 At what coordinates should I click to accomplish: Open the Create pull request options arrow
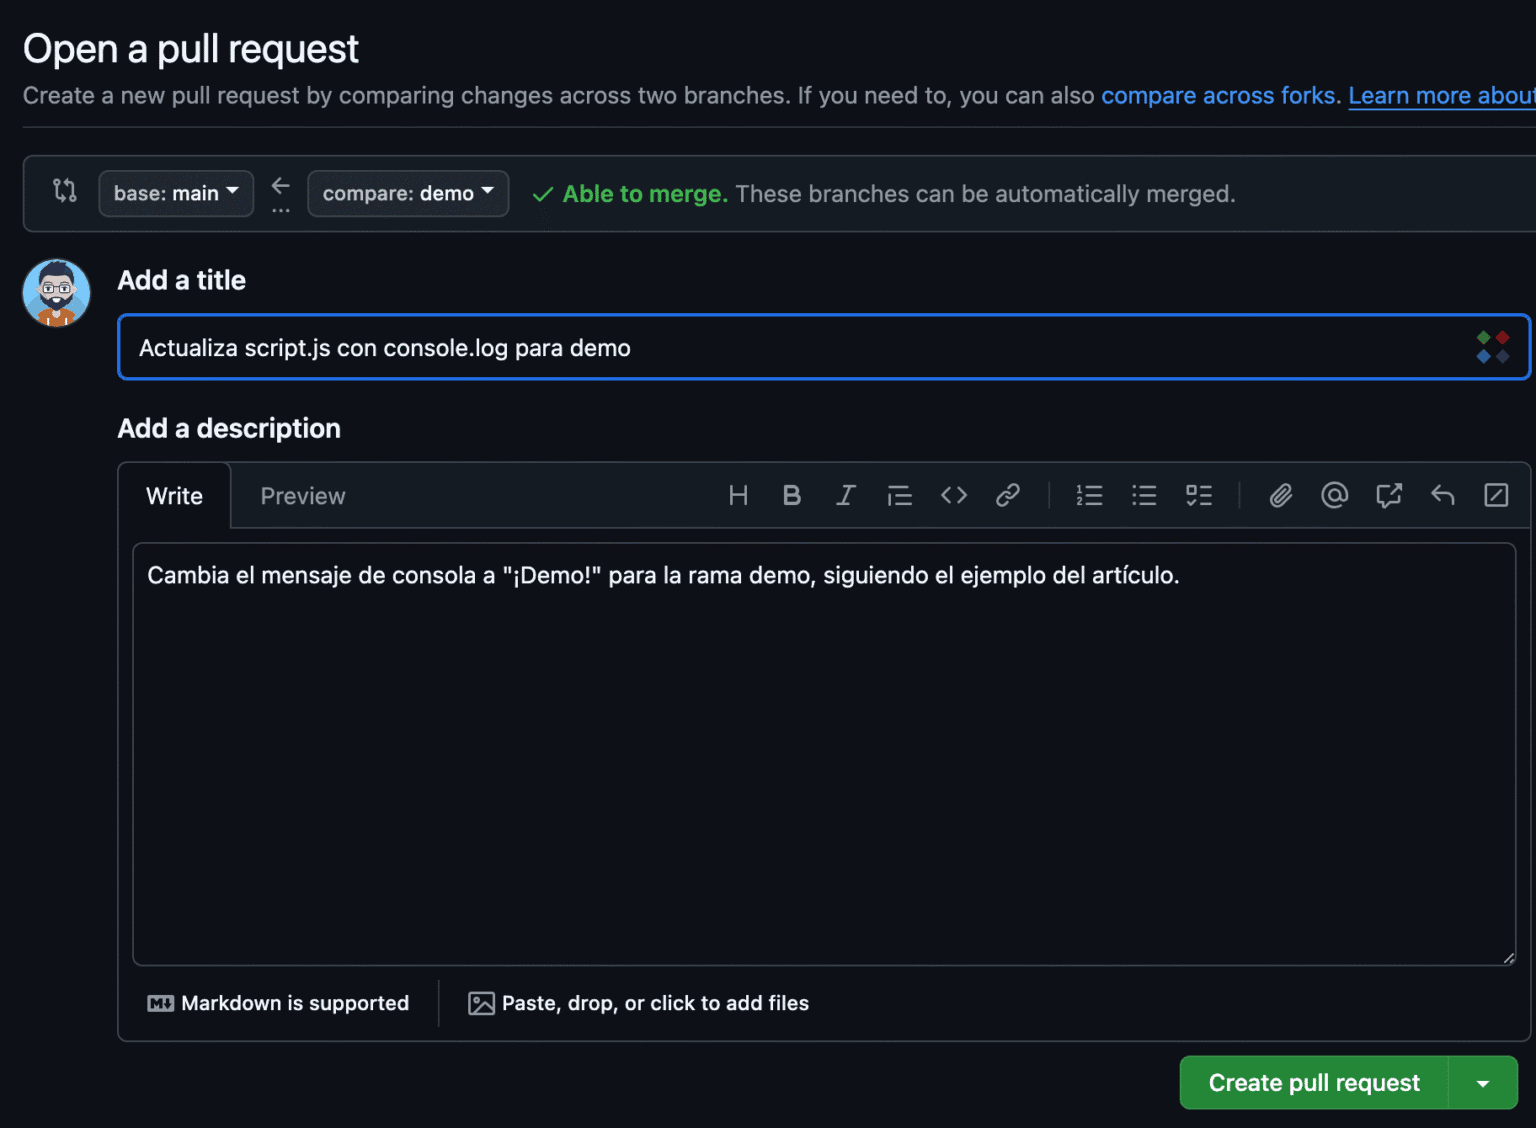click(1484, 1082)
